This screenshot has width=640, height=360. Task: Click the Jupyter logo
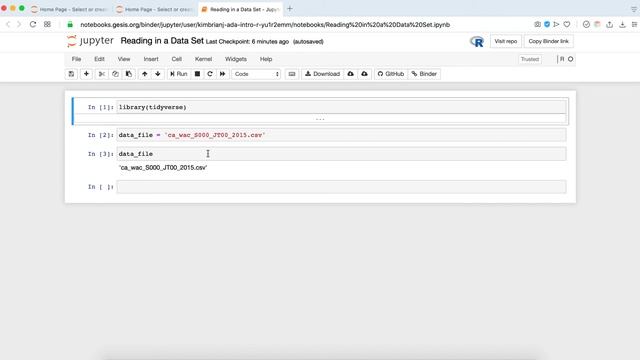click(90, 41)
